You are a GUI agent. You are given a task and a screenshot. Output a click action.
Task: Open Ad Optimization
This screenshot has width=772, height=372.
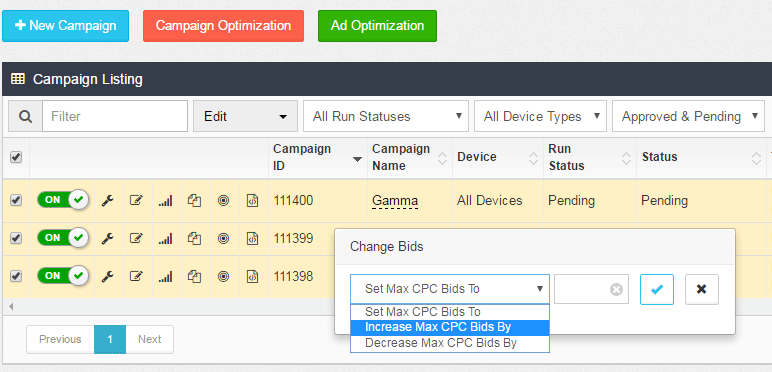[x=377, y=26]
